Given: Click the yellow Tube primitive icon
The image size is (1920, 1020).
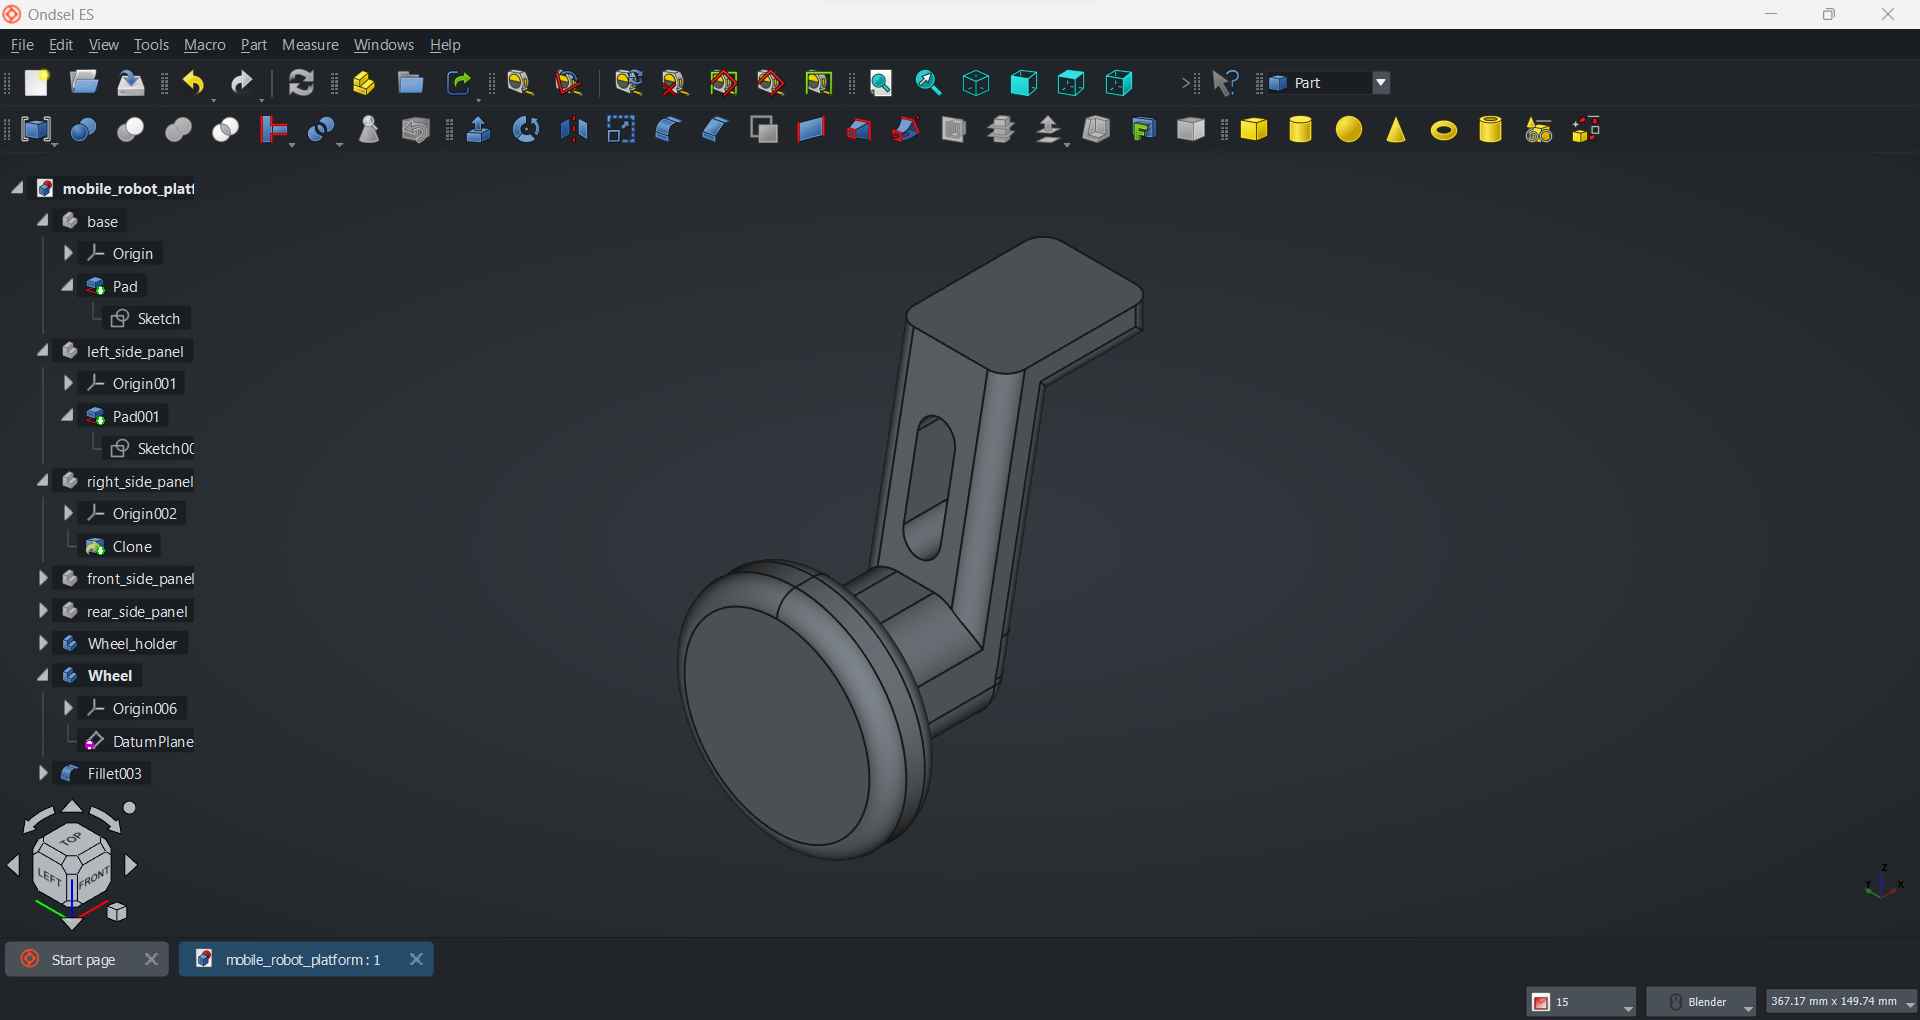Looking at the screenshot, I should coord(1491,130).
